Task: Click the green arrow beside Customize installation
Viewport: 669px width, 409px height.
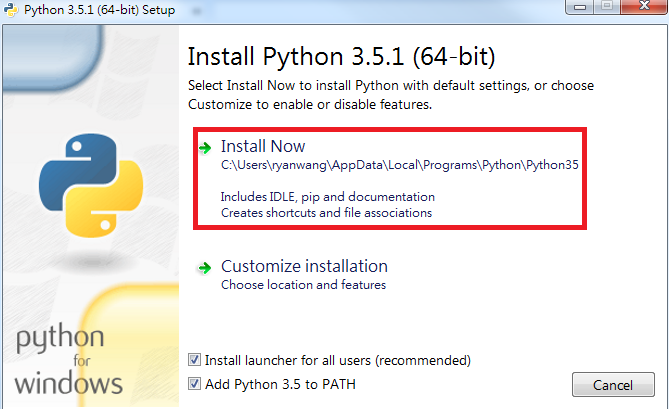Action: pos(205,268)
